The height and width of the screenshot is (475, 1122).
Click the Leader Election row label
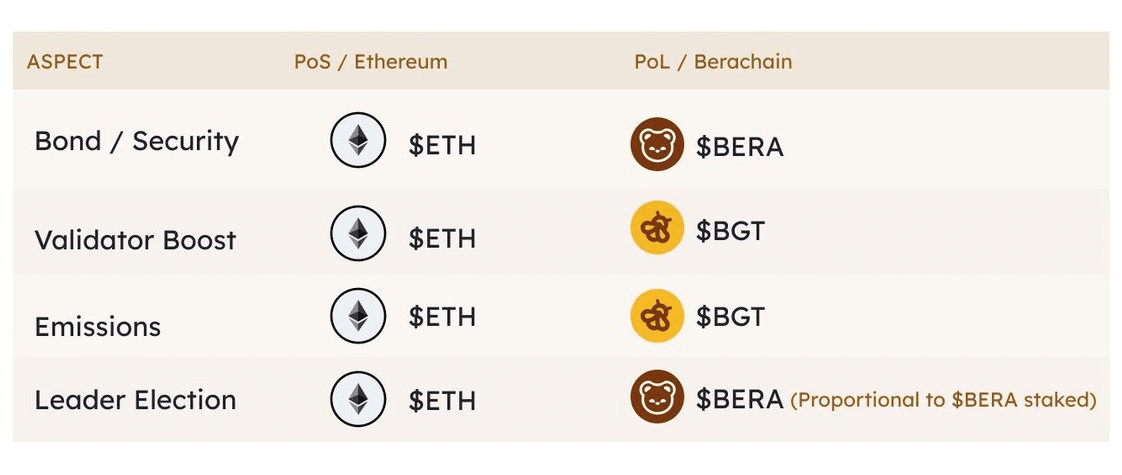coord(135,400)
